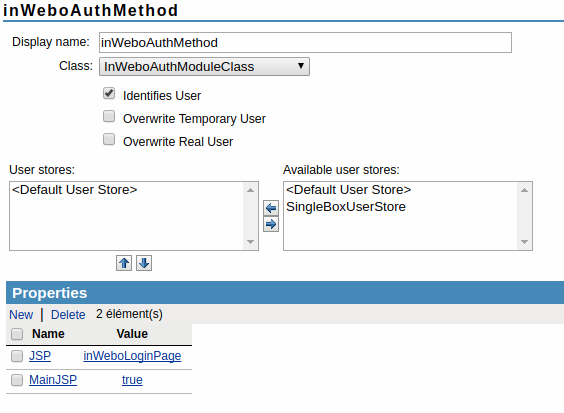Click User stores list scroll-down arrow
The height and width of the screenshot is (413, 564).
[x=251, y=242]
